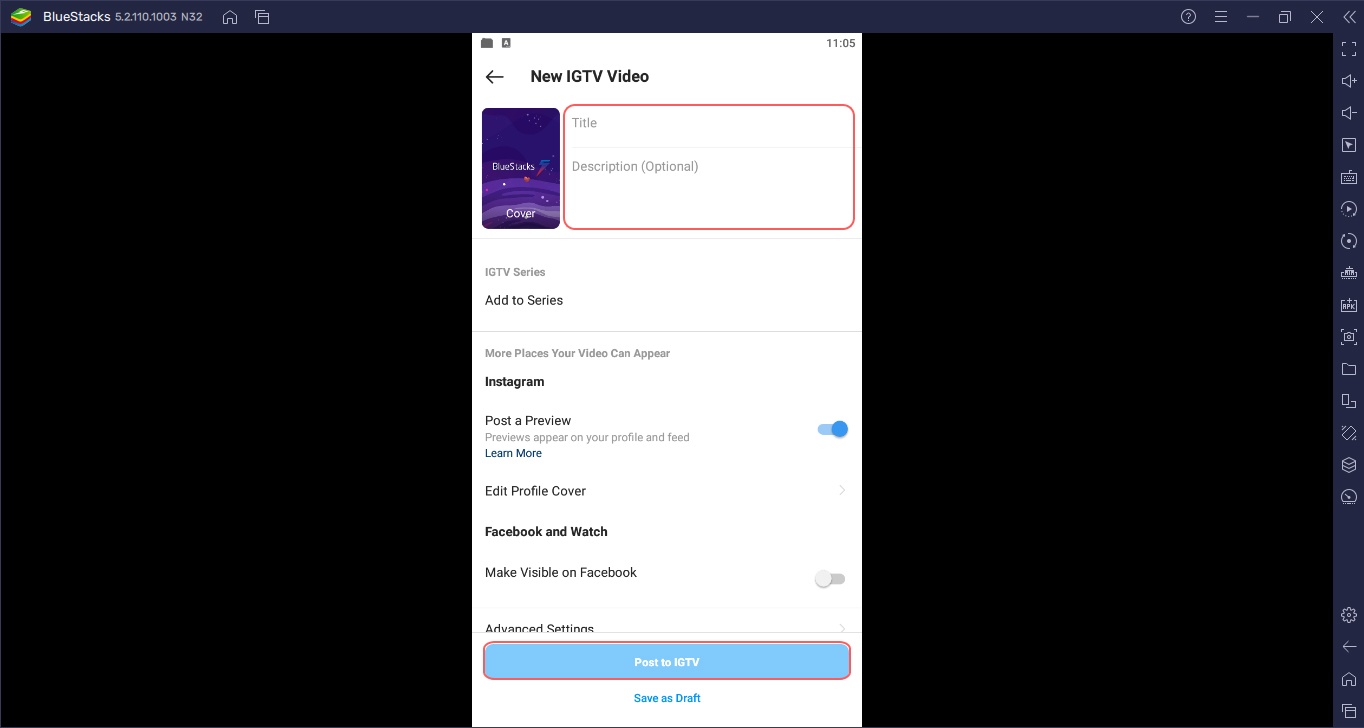Open sync operations icon in sidebar

pos(1349,241)
